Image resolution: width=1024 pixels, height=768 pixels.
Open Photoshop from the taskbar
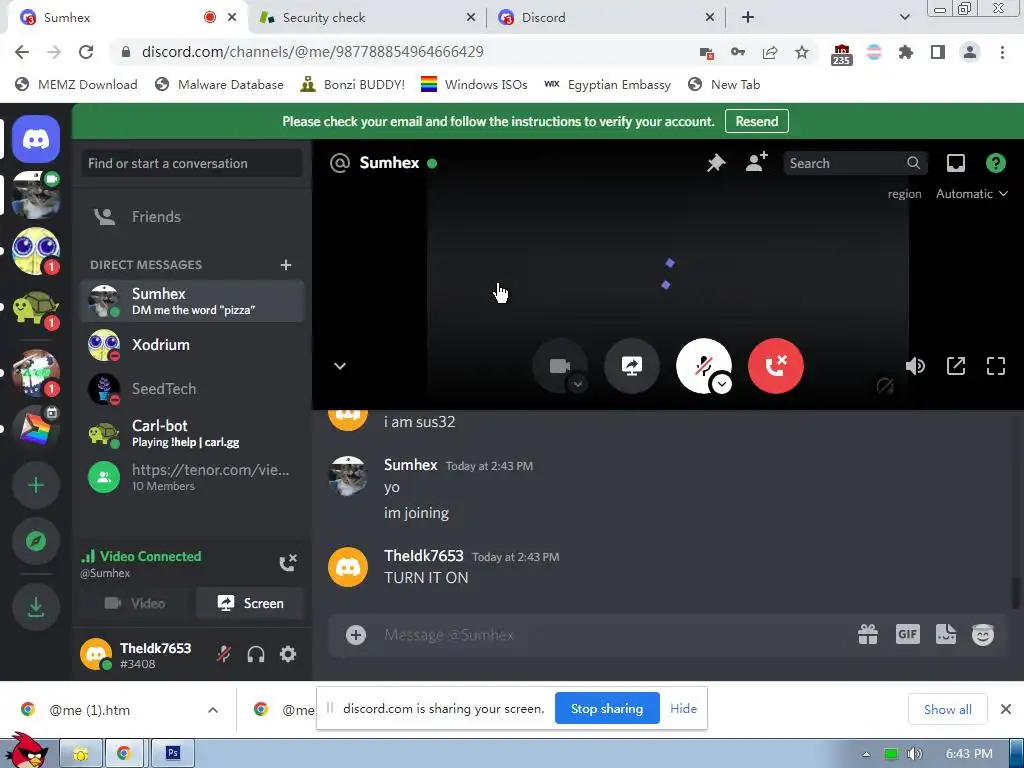click(172, 754)
